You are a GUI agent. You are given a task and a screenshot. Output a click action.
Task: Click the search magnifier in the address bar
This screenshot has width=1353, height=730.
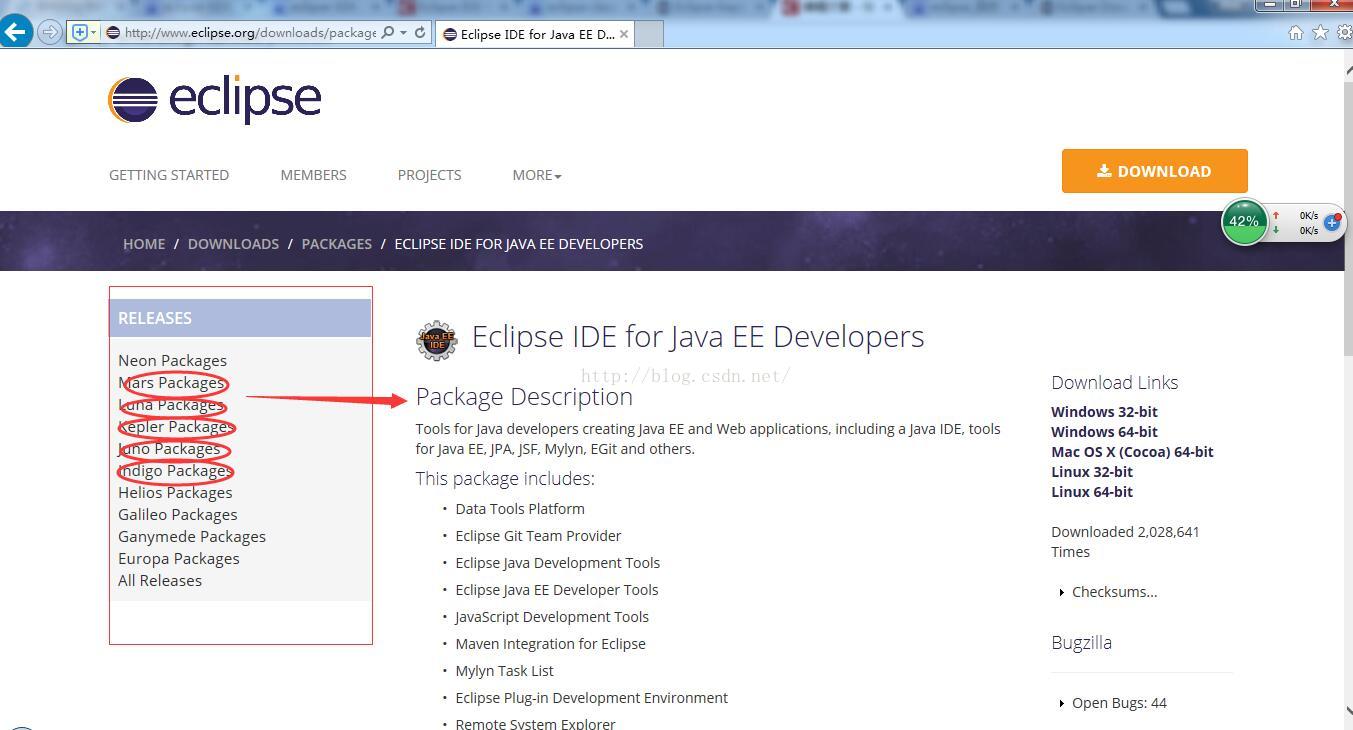click(388, 32)
